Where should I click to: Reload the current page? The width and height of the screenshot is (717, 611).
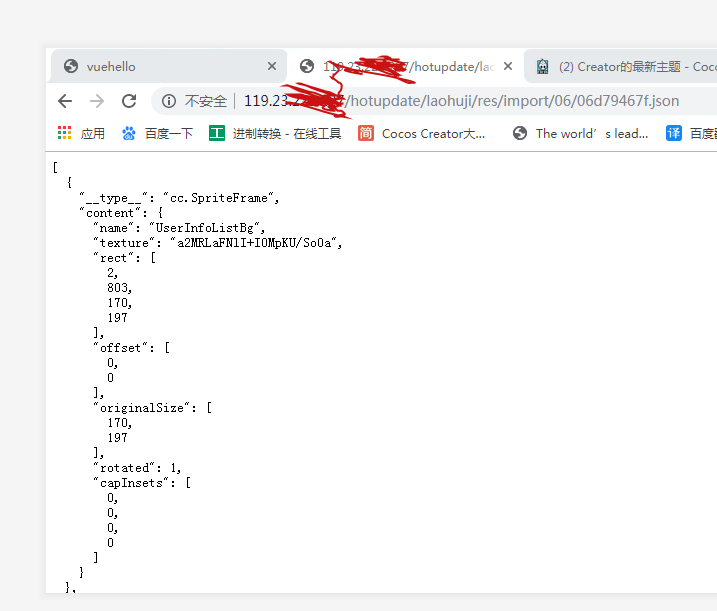point(129,101)
